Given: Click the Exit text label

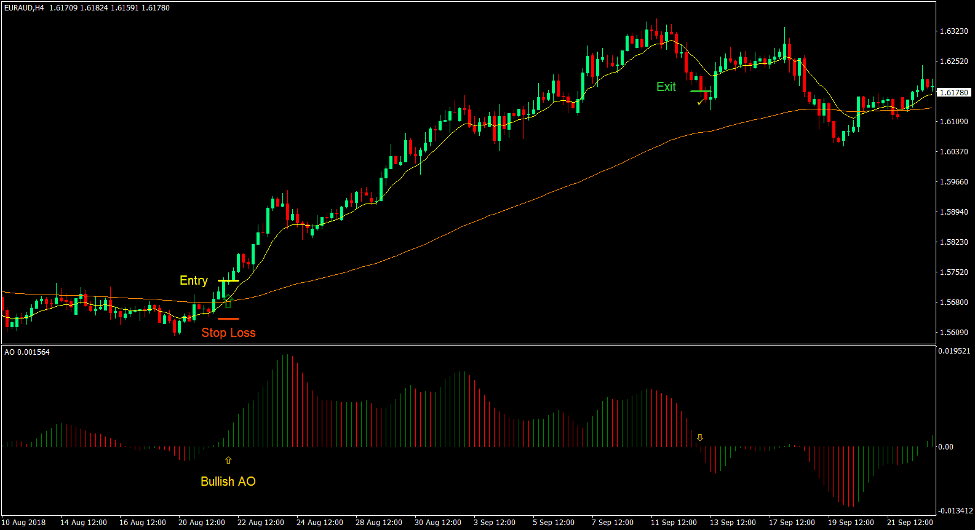Looking at the screenshot, I should click(666, 87).
